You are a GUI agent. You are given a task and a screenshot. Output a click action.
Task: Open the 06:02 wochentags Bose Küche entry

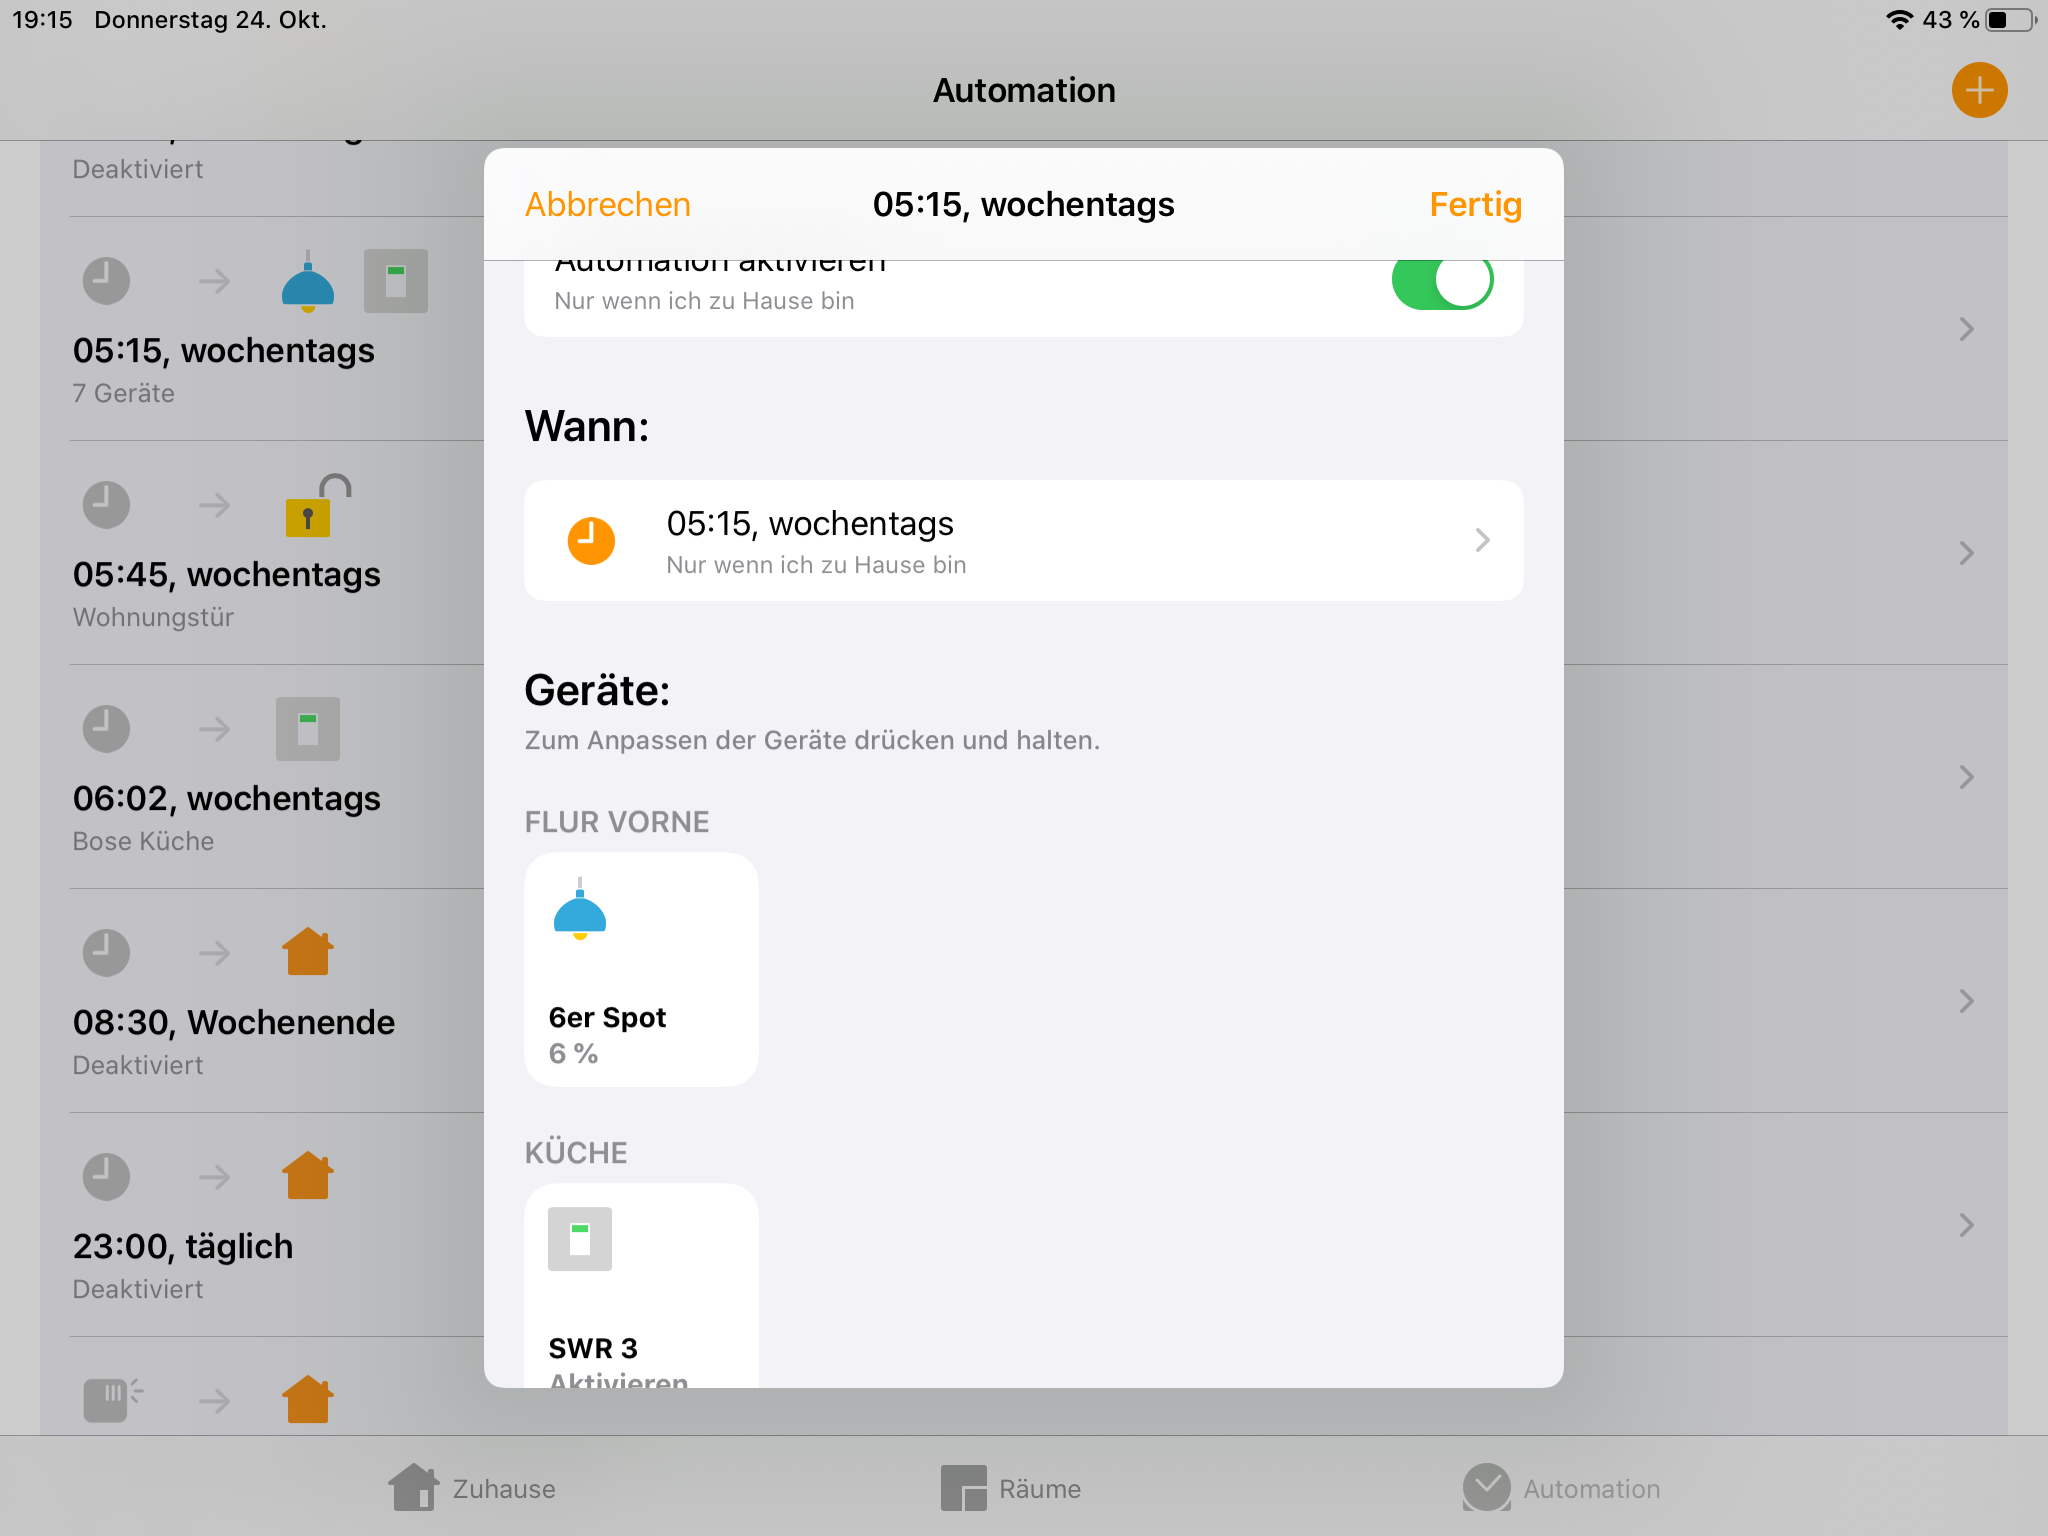click(x=227, y=800)
